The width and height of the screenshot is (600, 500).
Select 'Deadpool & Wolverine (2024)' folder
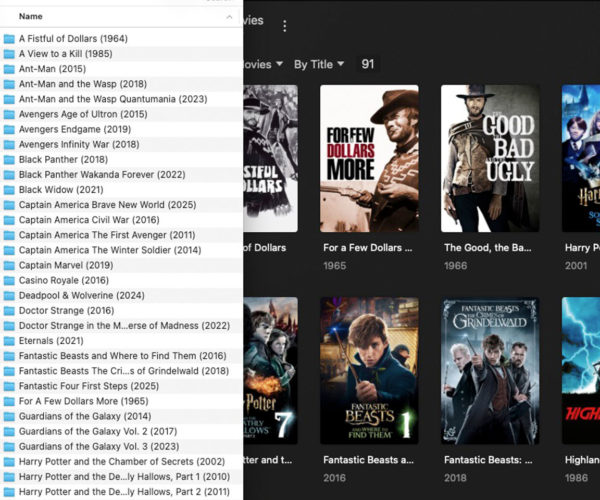click(121, 295)
